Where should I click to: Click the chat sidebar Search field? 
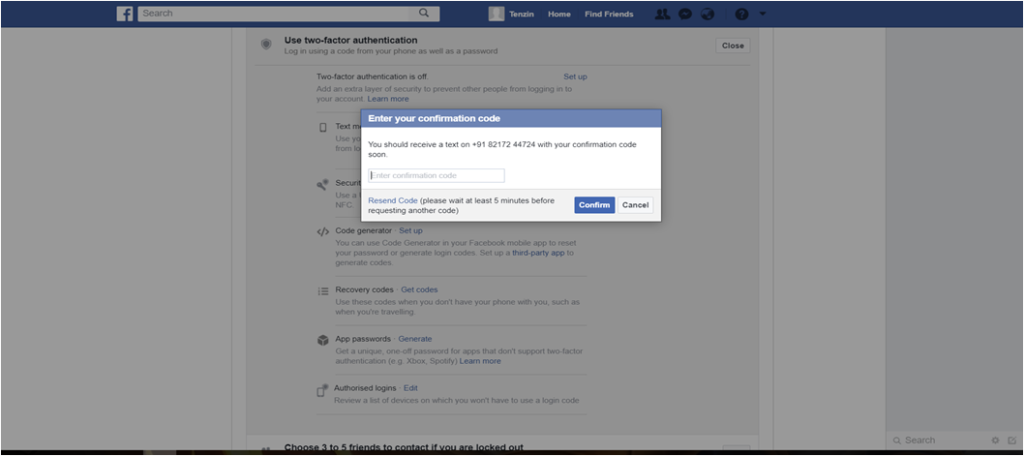[940, 440]
